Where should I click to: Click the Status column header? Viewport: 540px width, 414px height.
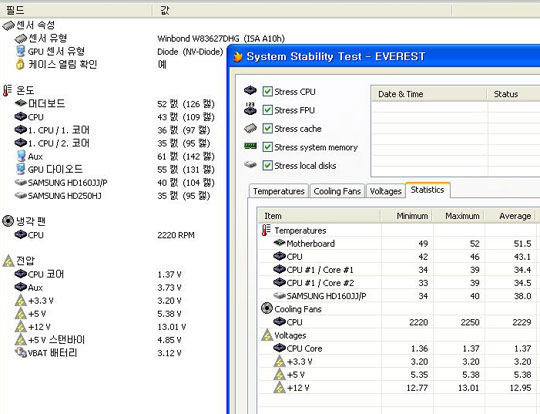click(x=513, y=94)
